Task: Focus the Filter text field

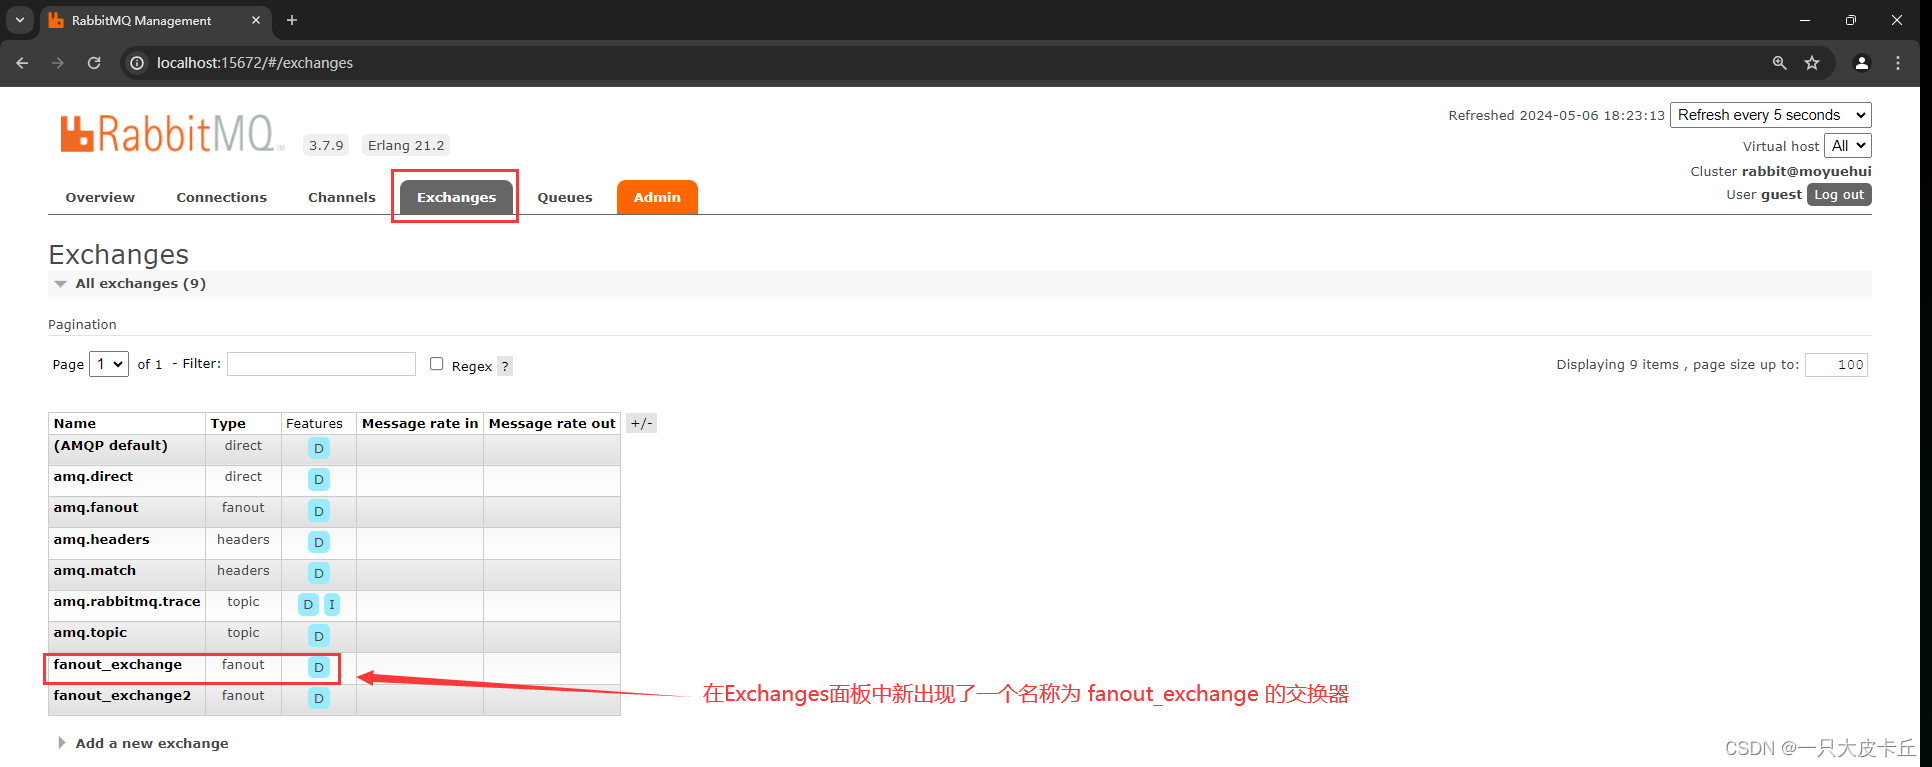Action: pyautogui.click(x=321, y=364)
